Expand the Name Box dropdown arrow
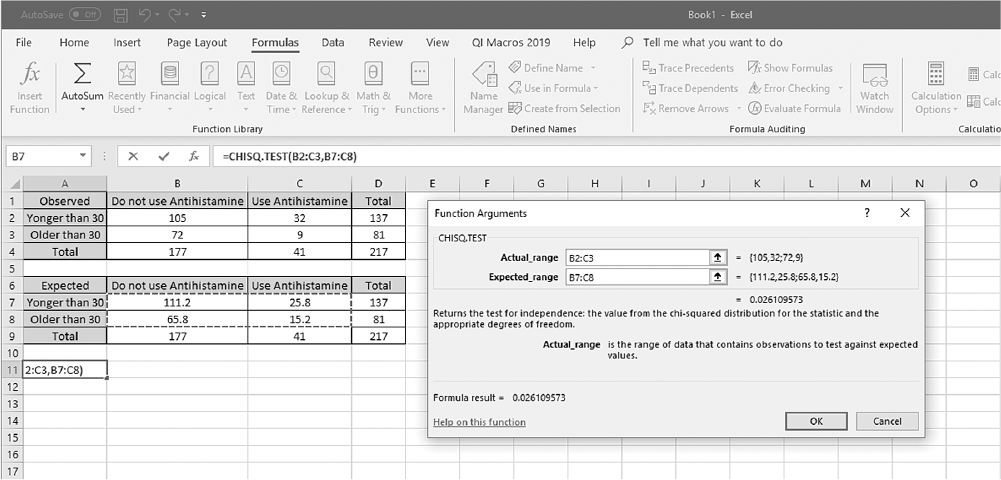This screenshot has height=480, width=1001. (x=83, y=156)
